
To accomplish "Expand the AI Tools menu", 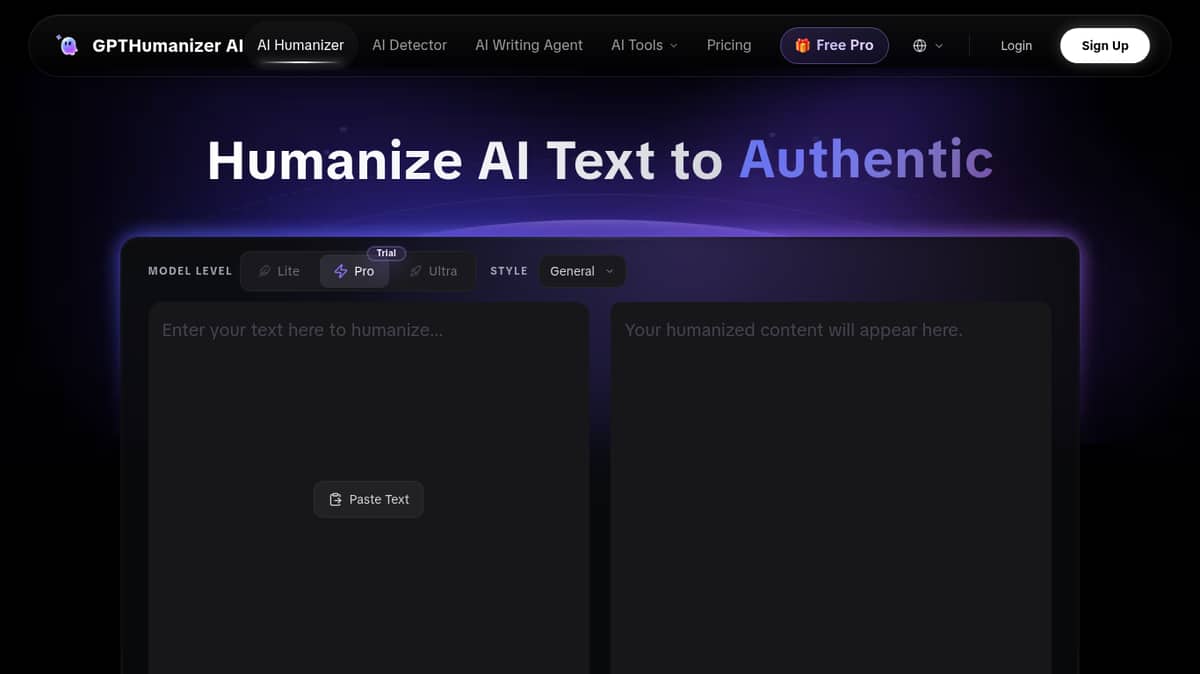I will (x=644, y=45).
